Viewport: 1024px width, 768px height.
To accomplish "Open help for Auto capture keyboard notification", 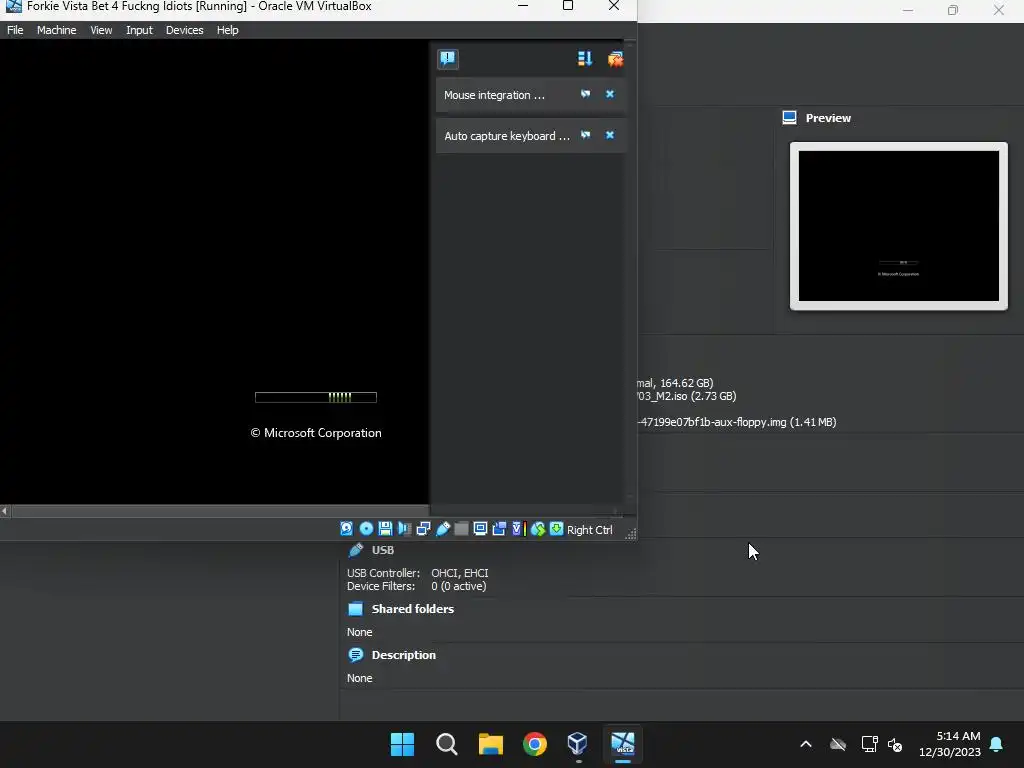I will point(586,135).
